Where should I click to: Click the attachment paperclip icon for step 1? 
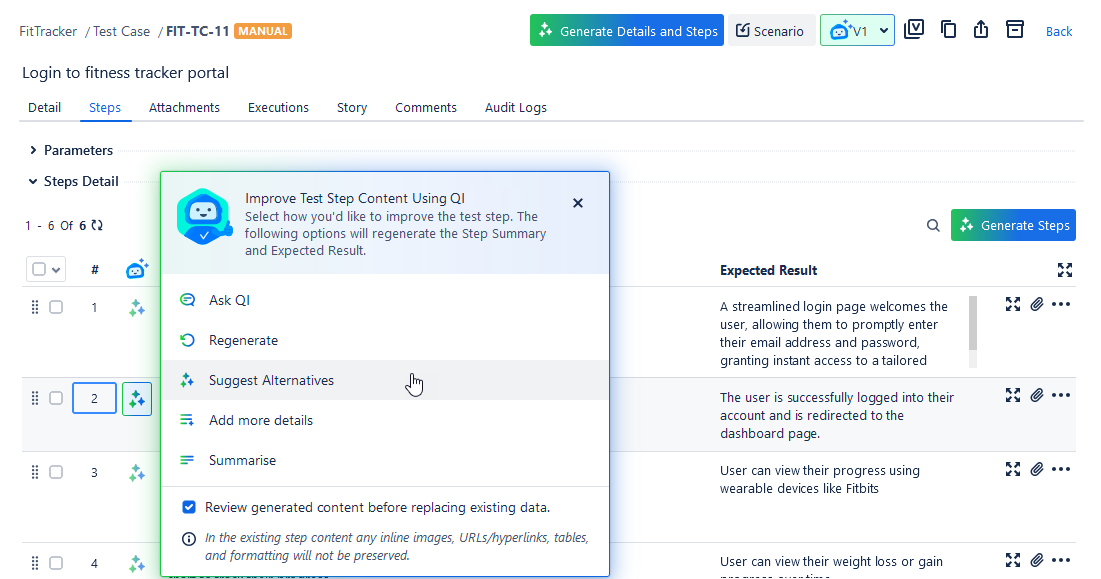pos(1037,304)
